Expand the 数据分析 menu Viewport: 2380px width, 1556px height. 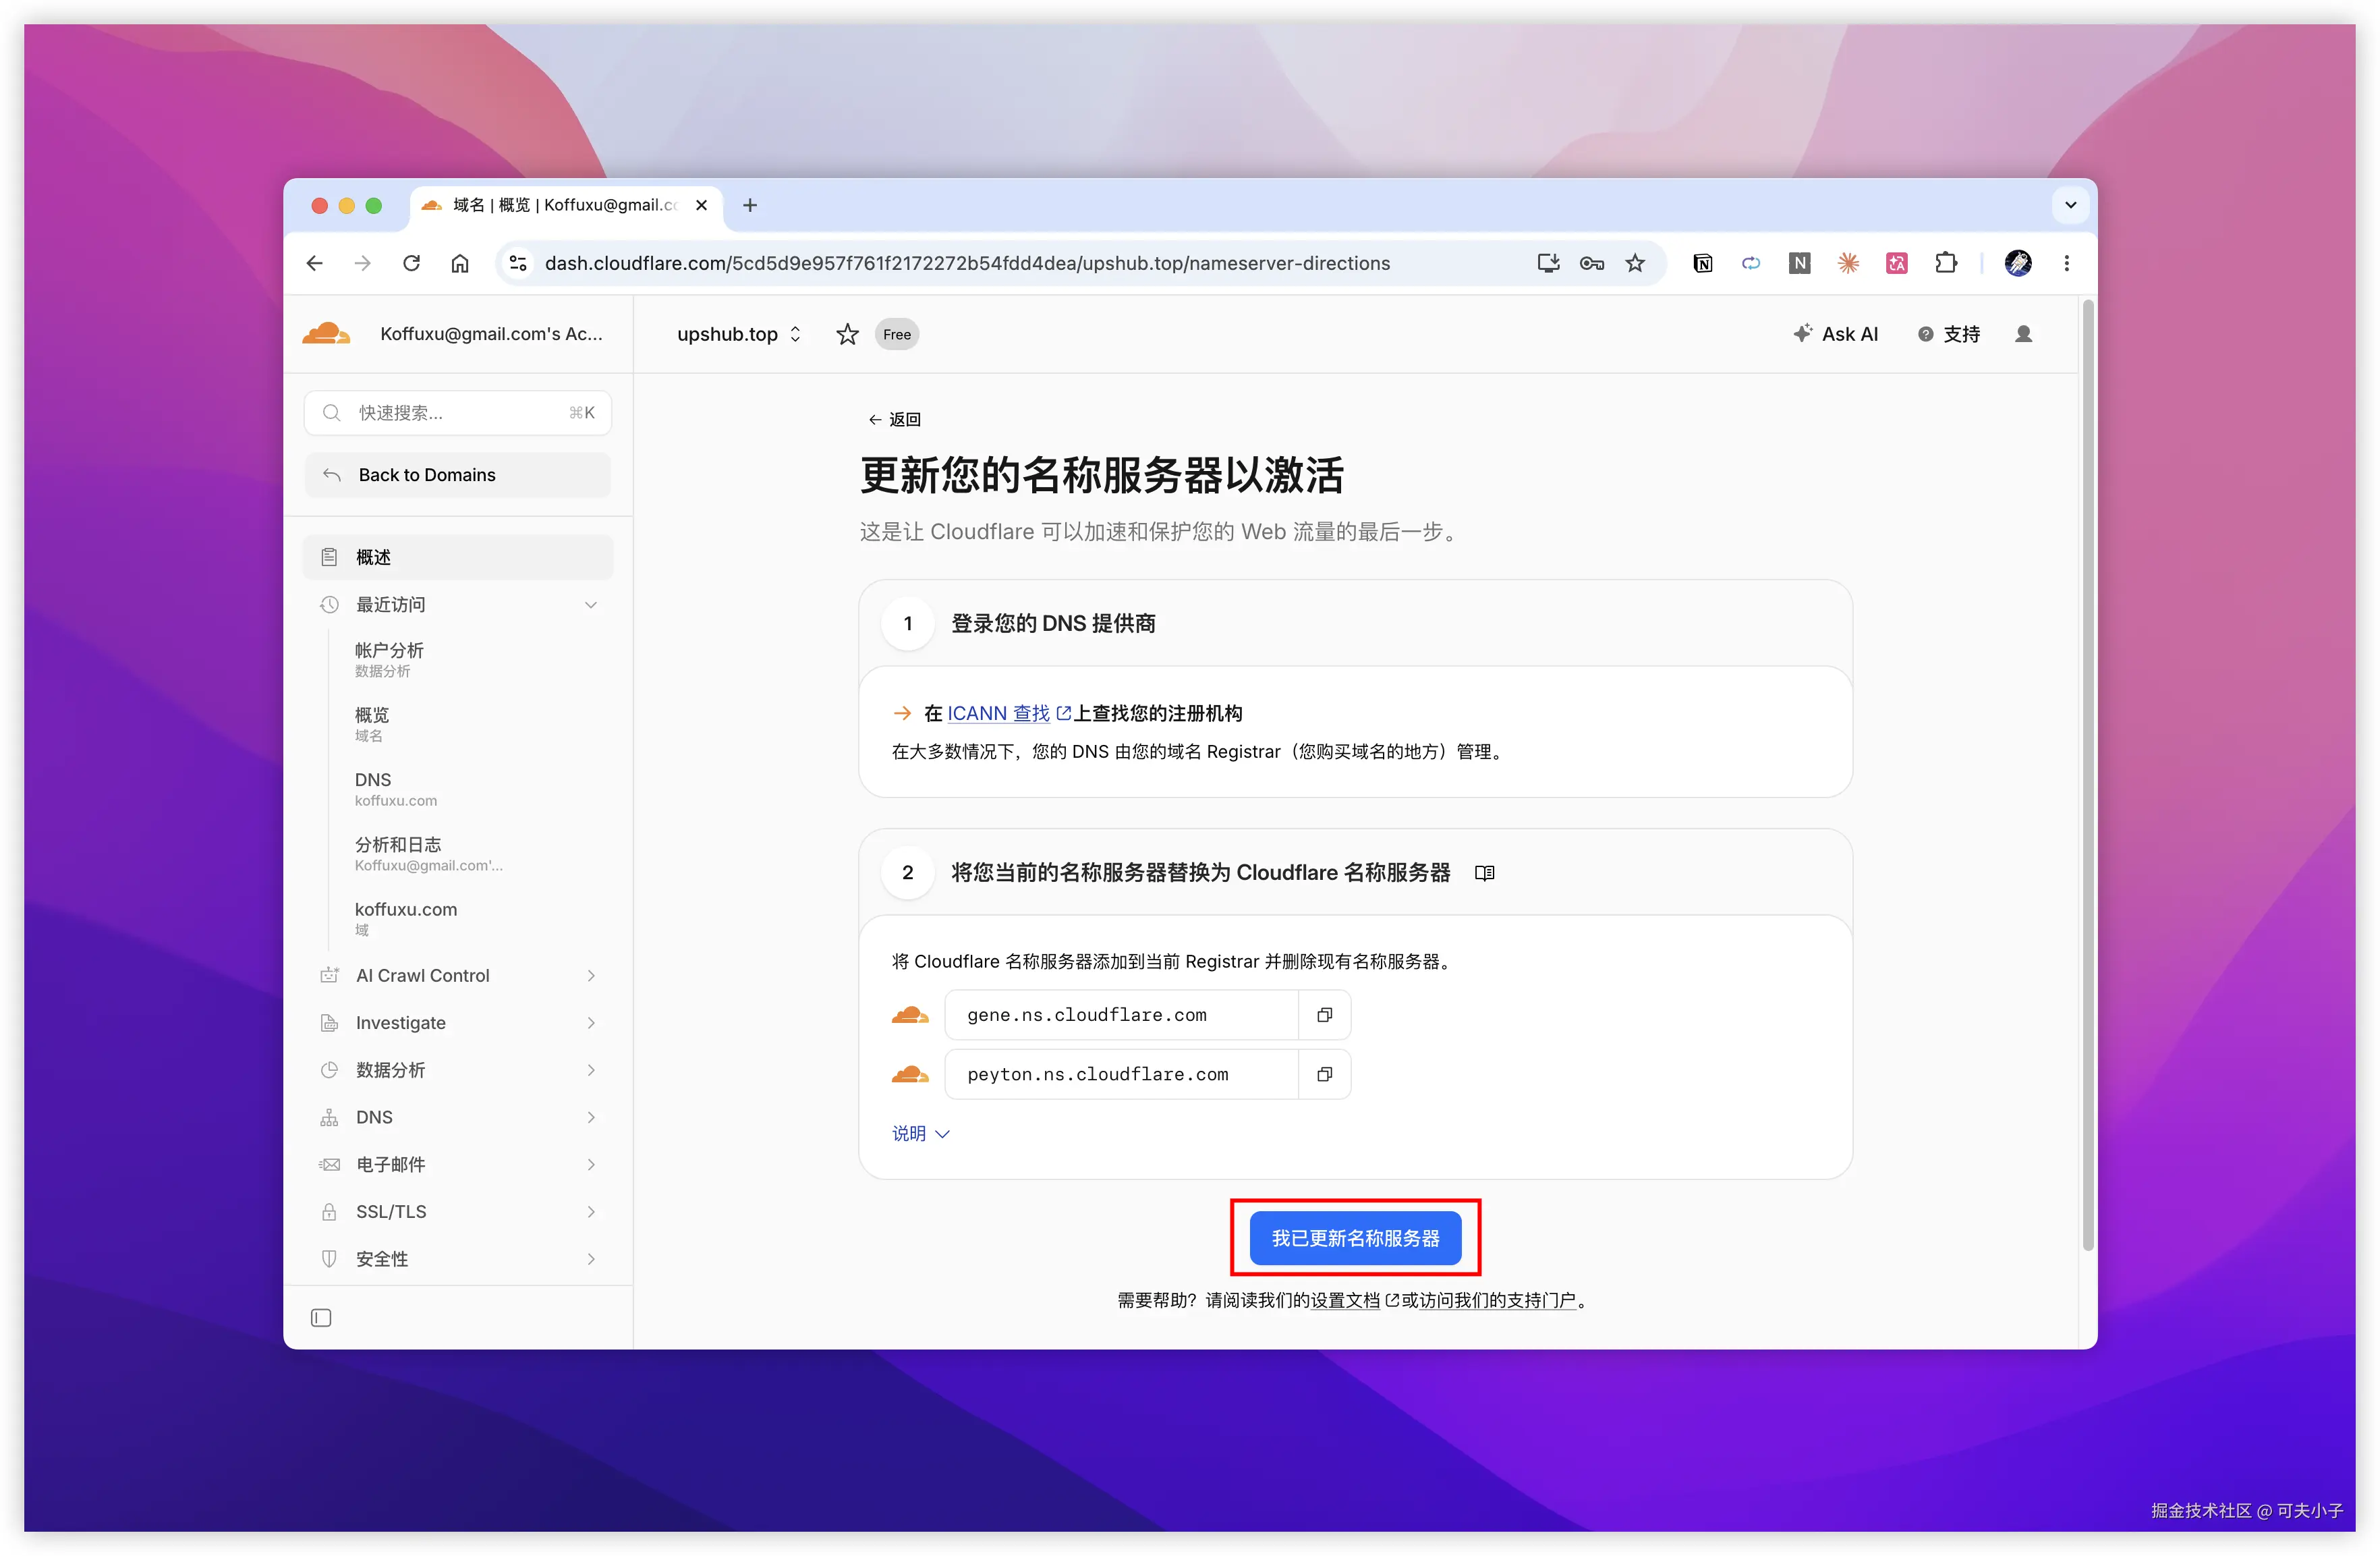coord(458,1070)
